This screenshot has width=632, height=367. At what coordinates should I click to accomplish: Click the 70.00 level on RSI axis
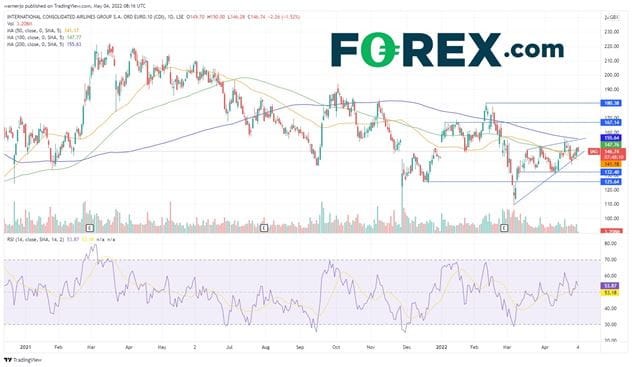[611, 260]
